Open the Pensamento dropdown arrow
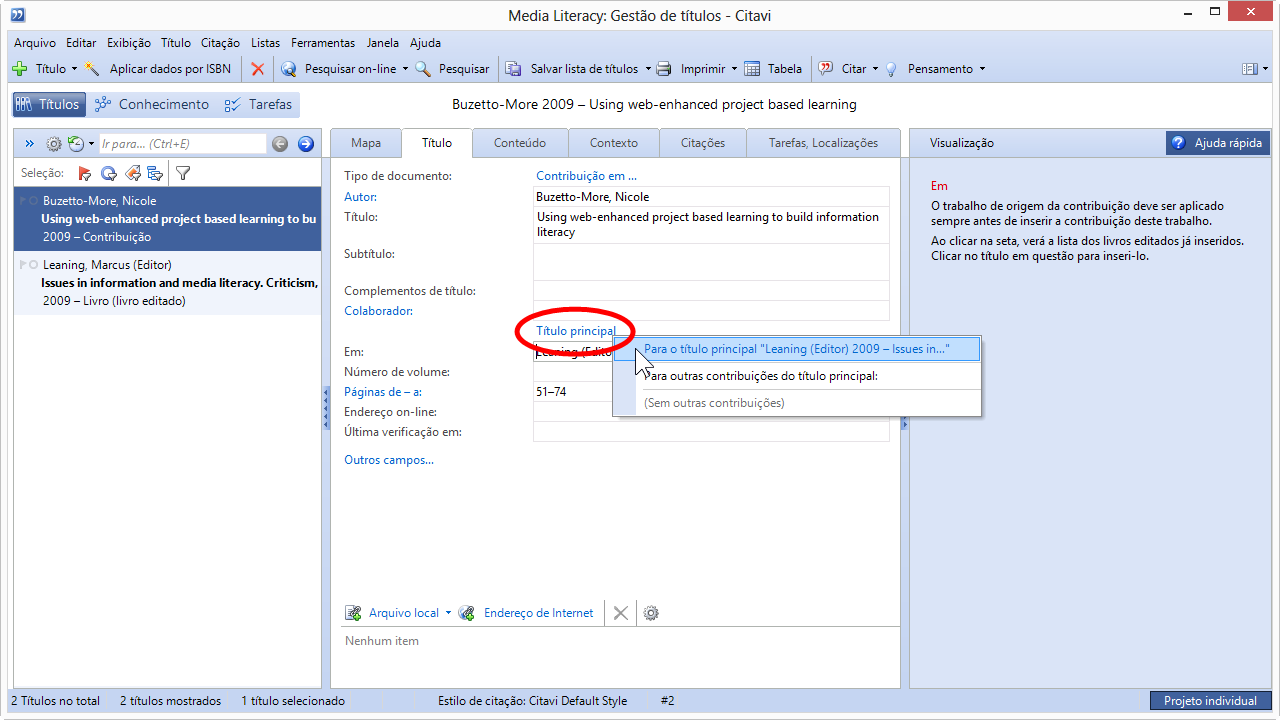The height and width of the screenshot is (720, 1280). 982,69
